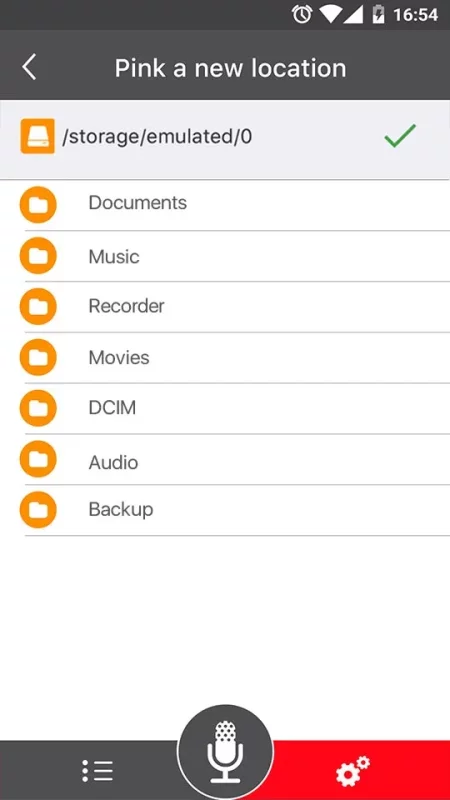
Task: Click the Documents folder icon
Action: 38,205
